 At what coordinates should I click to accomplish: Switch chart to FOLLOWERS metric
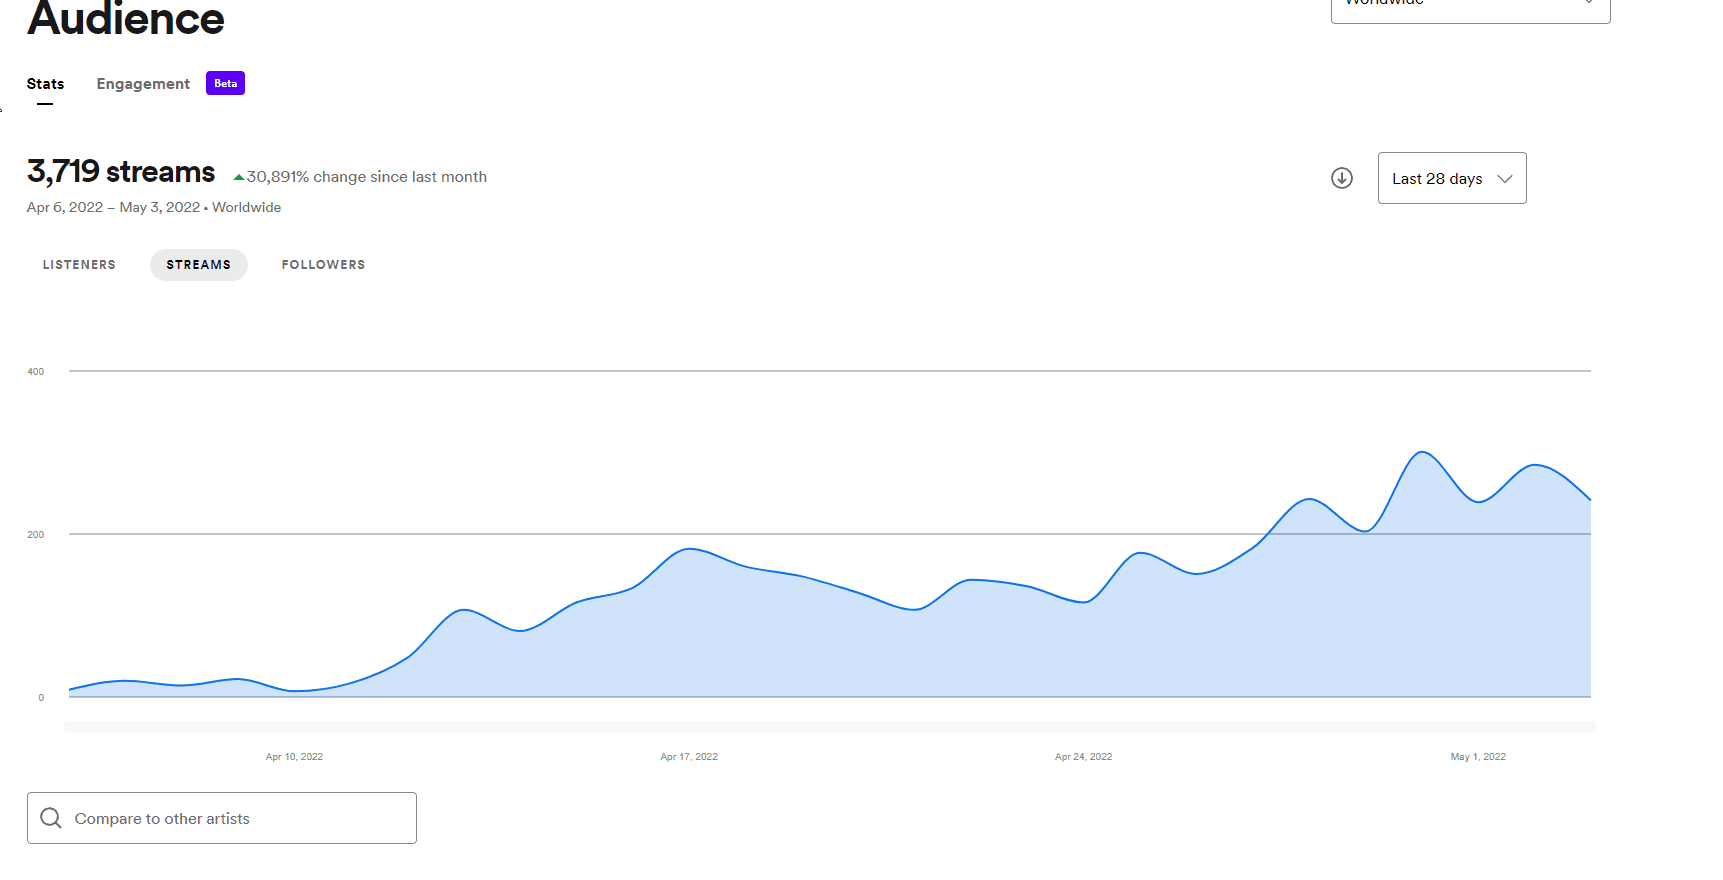tap(323, 265)
